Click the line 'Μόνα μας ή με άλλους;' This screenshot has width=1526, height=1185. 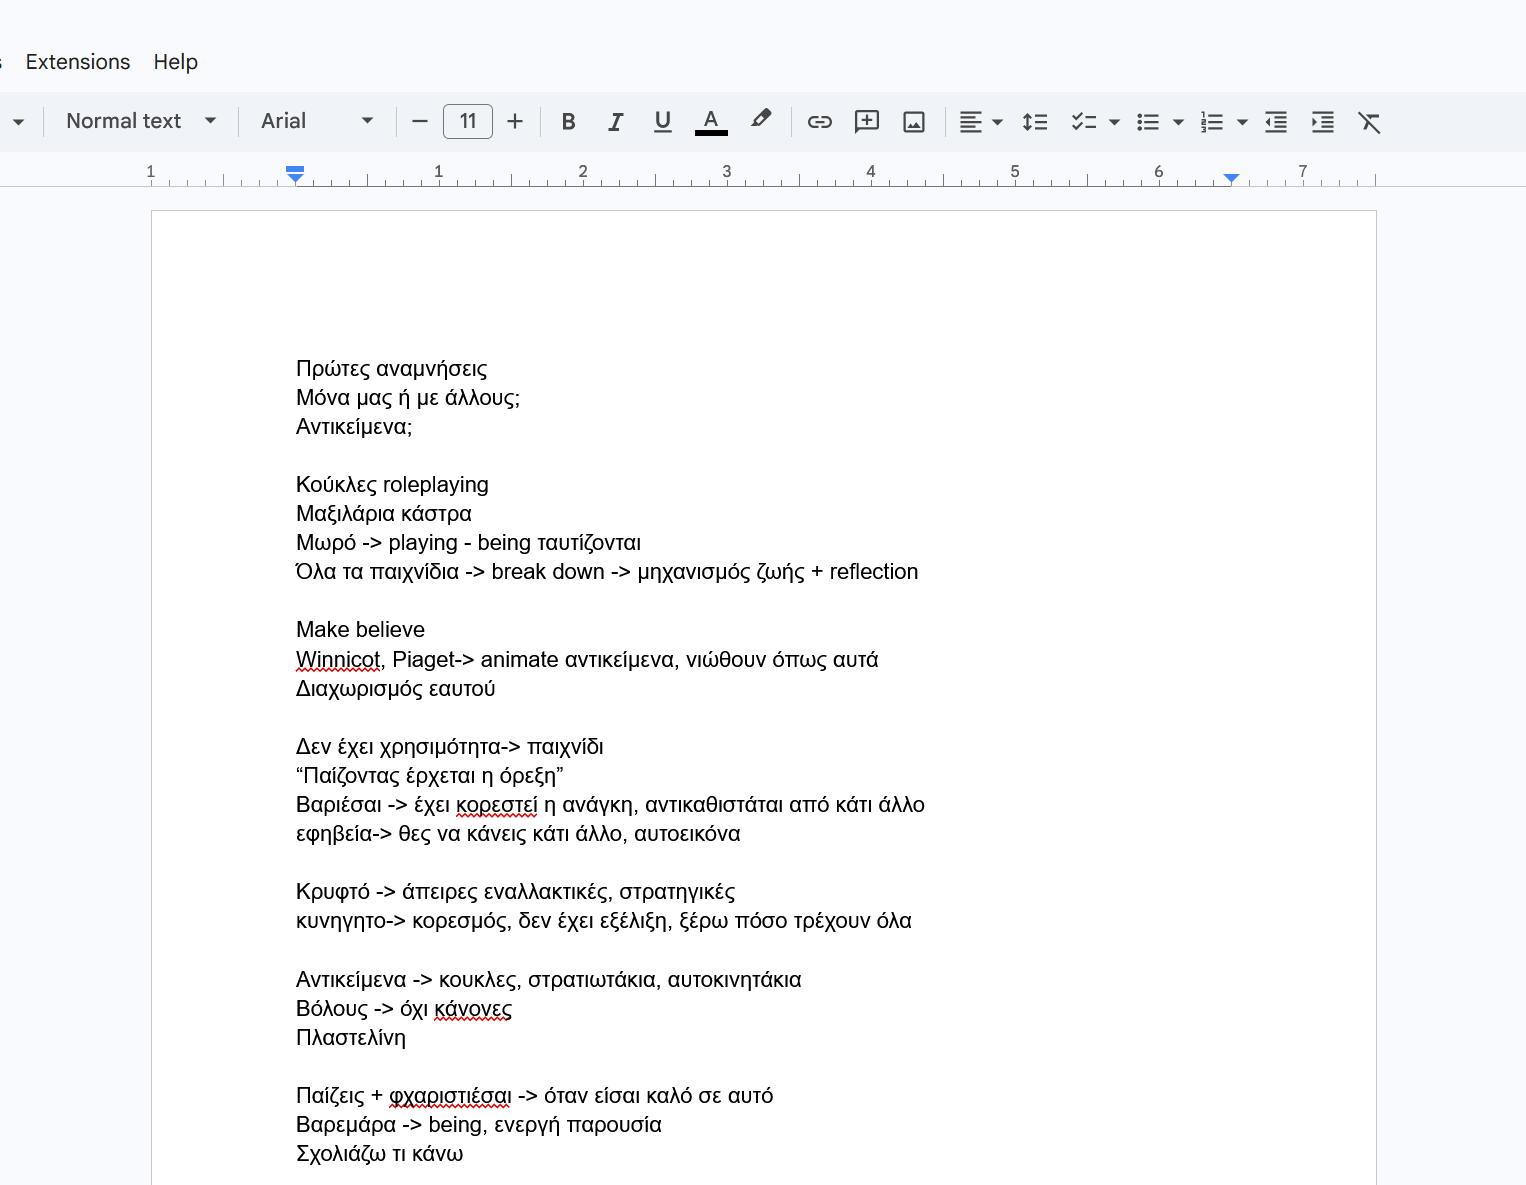pyautogui.click(x=408, y=398)
